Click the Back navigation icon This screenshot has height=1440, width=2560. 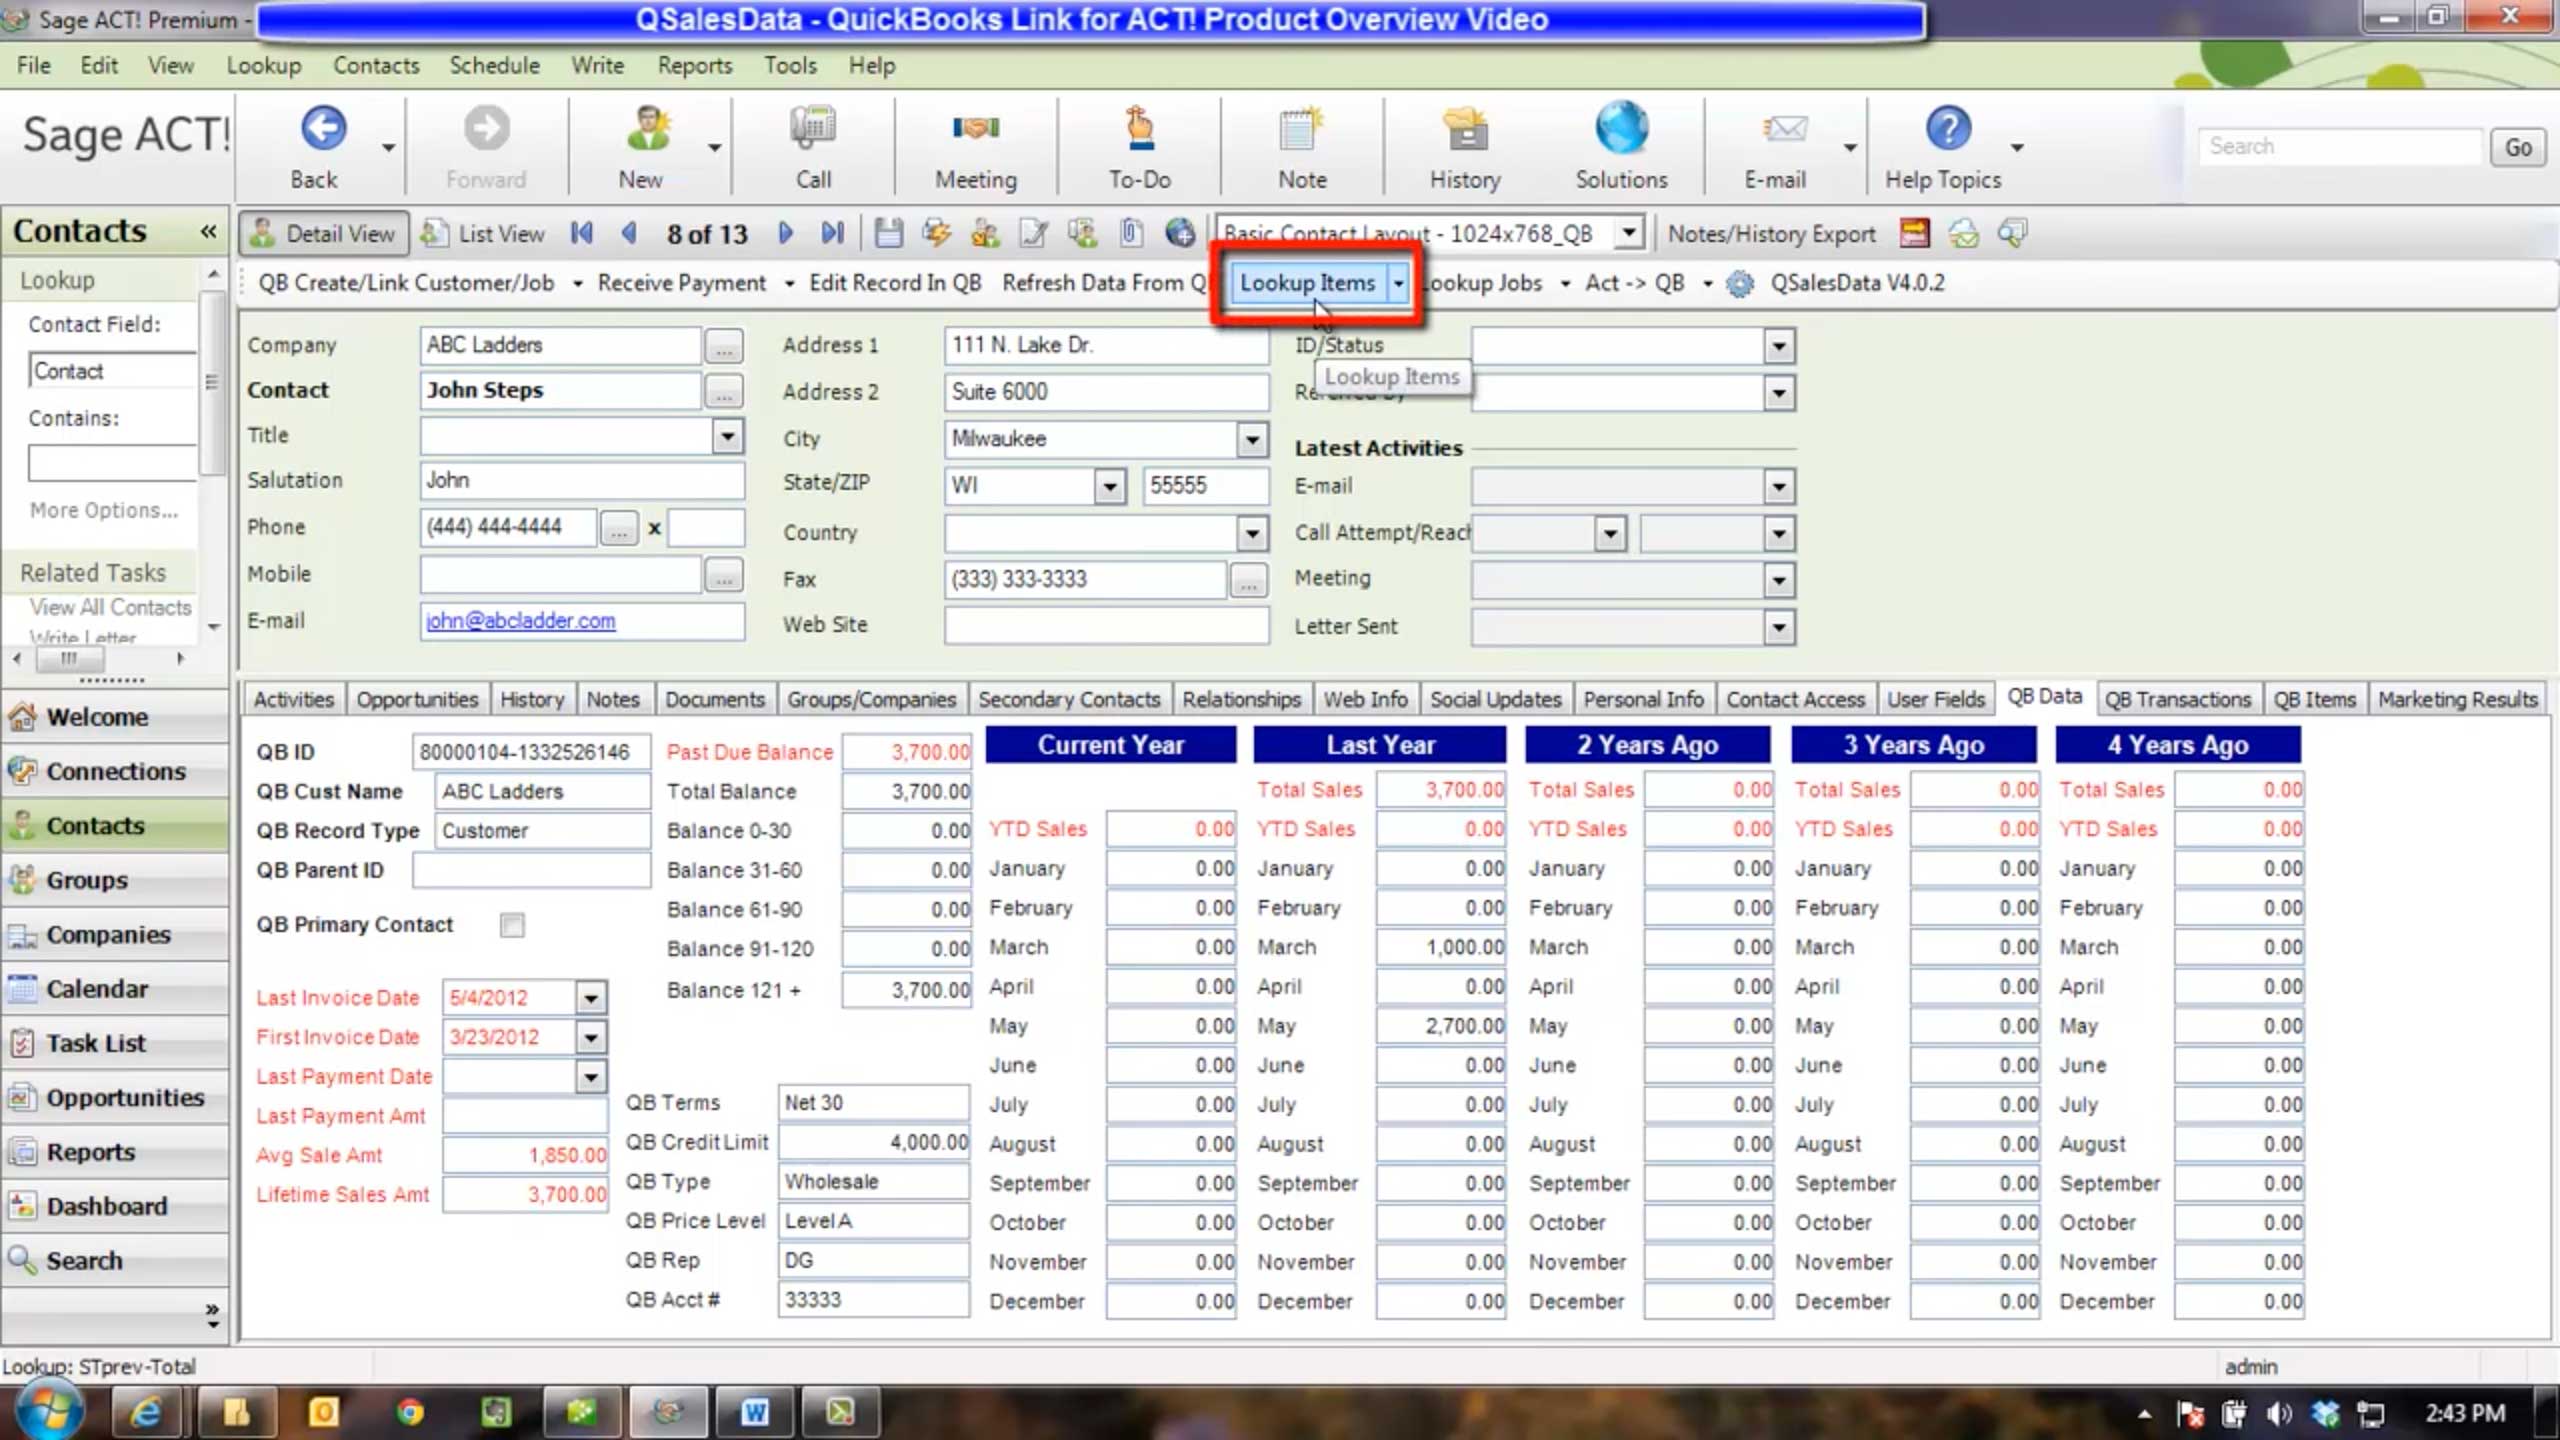pos(323,129)
